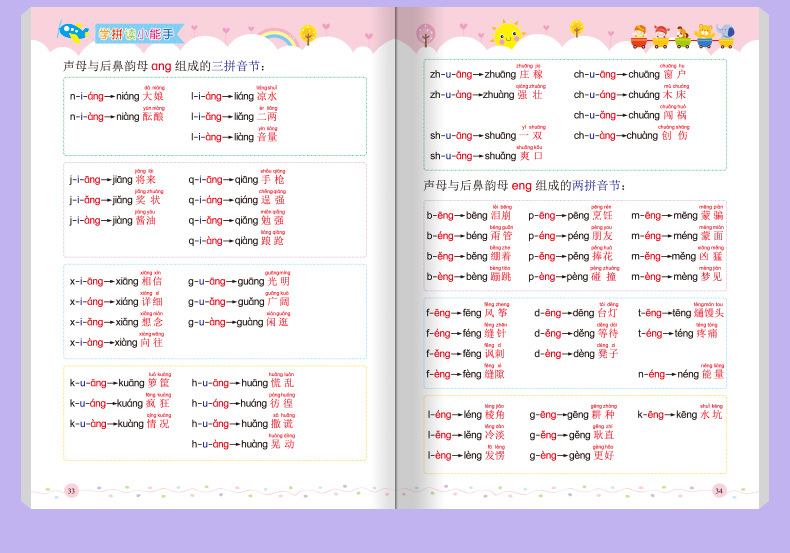The width and height of the screenshot is (790, 553).
Task: Click the brown dog in green cart
Action: [x=682, y=37]
